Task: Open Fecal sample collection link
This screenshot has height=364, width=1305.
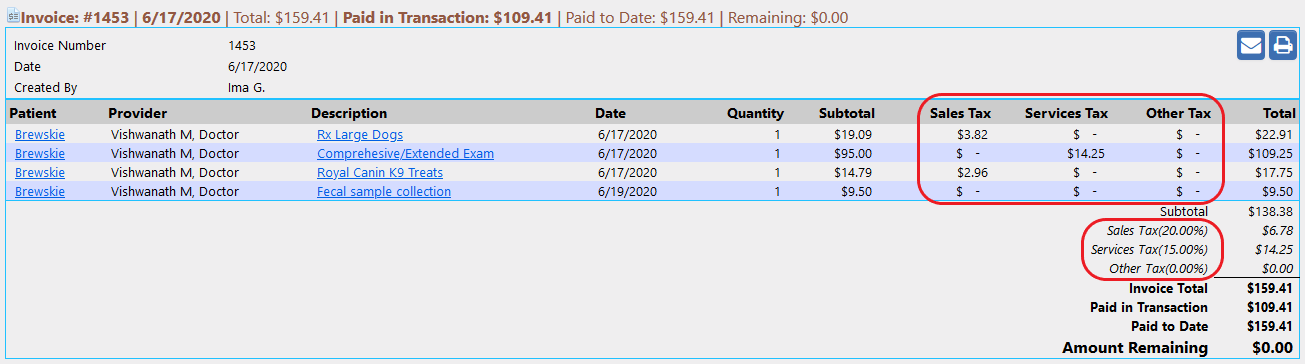Action: [x=384, y=191]
